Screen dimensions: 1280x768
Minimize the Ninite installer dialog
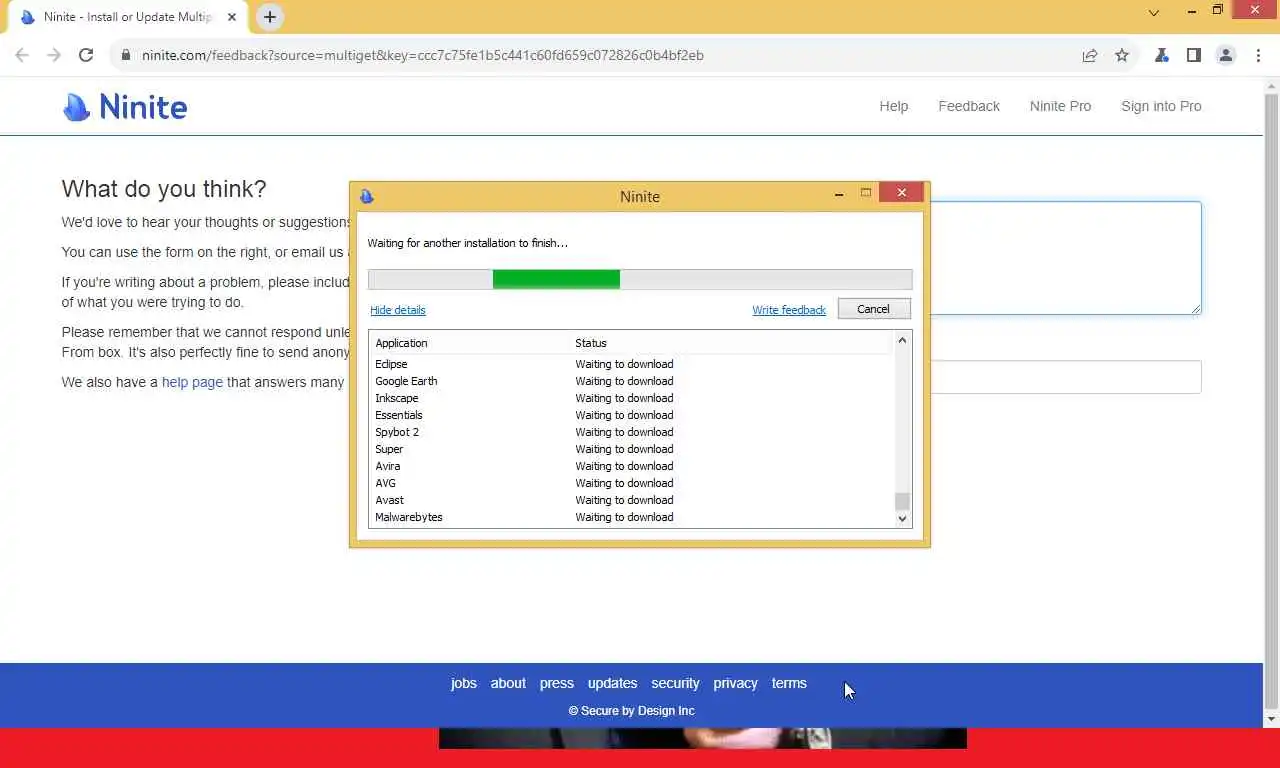(839, 194)
